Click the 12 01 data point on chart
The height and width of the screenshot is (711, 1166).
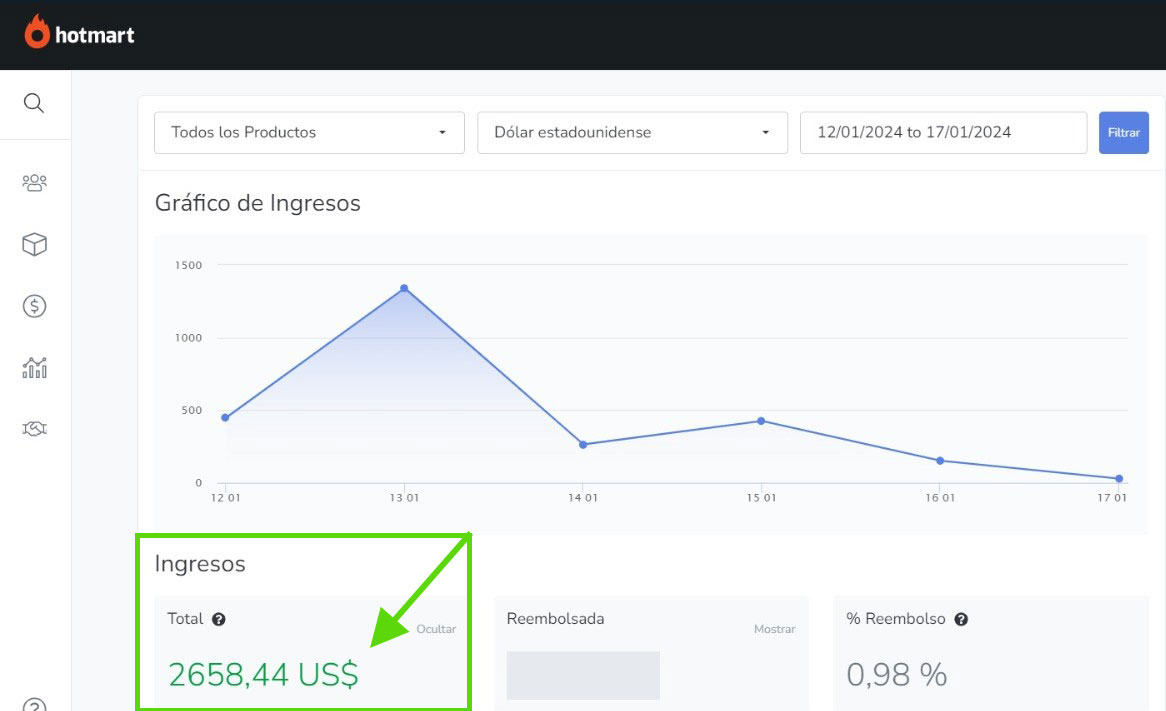pyautogui.click(x=225, y=418)
